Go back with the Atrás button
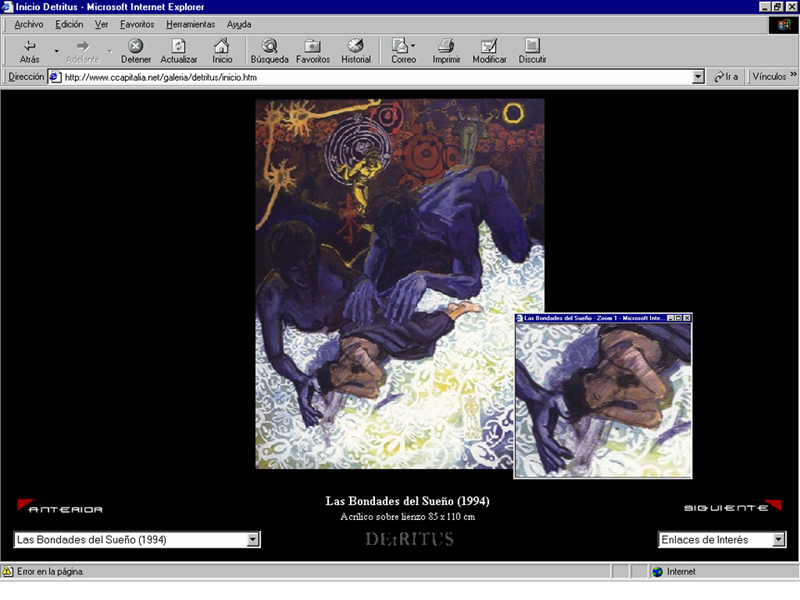Image resolution: width=800 pixels, height=600 pixels. 30,52
